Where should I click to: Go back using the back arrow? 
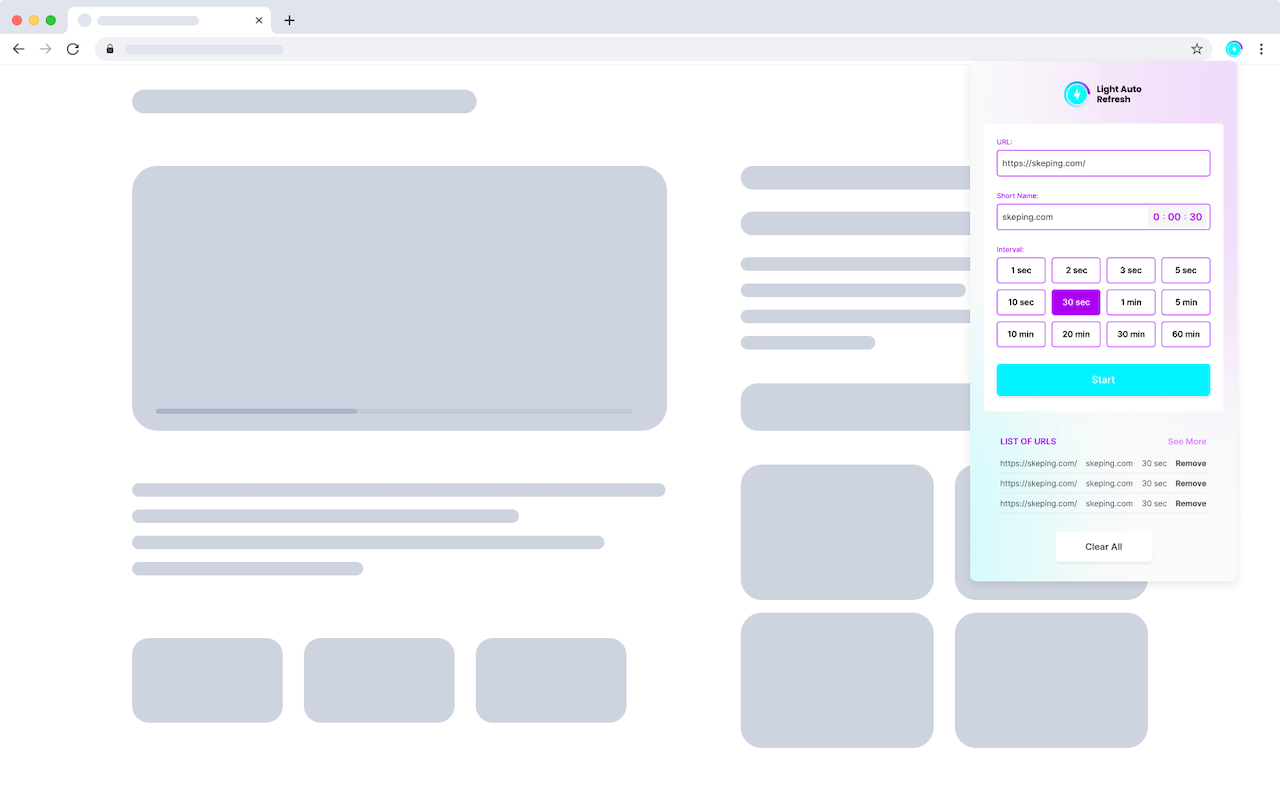pyautogui.click(x=18, y=48)
